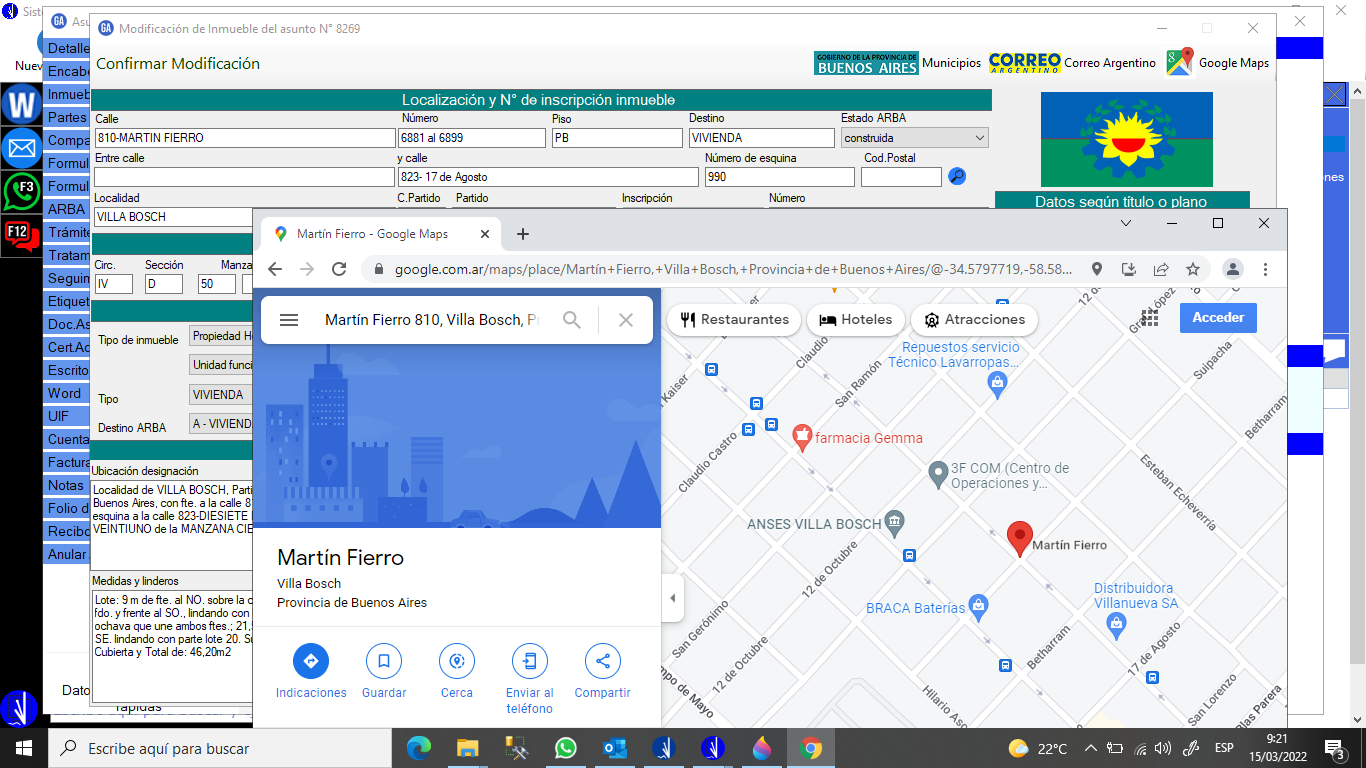This screenshot has width=1366, height=768.
Task: Click Enviar al teléfono icon
Action: 529,661
